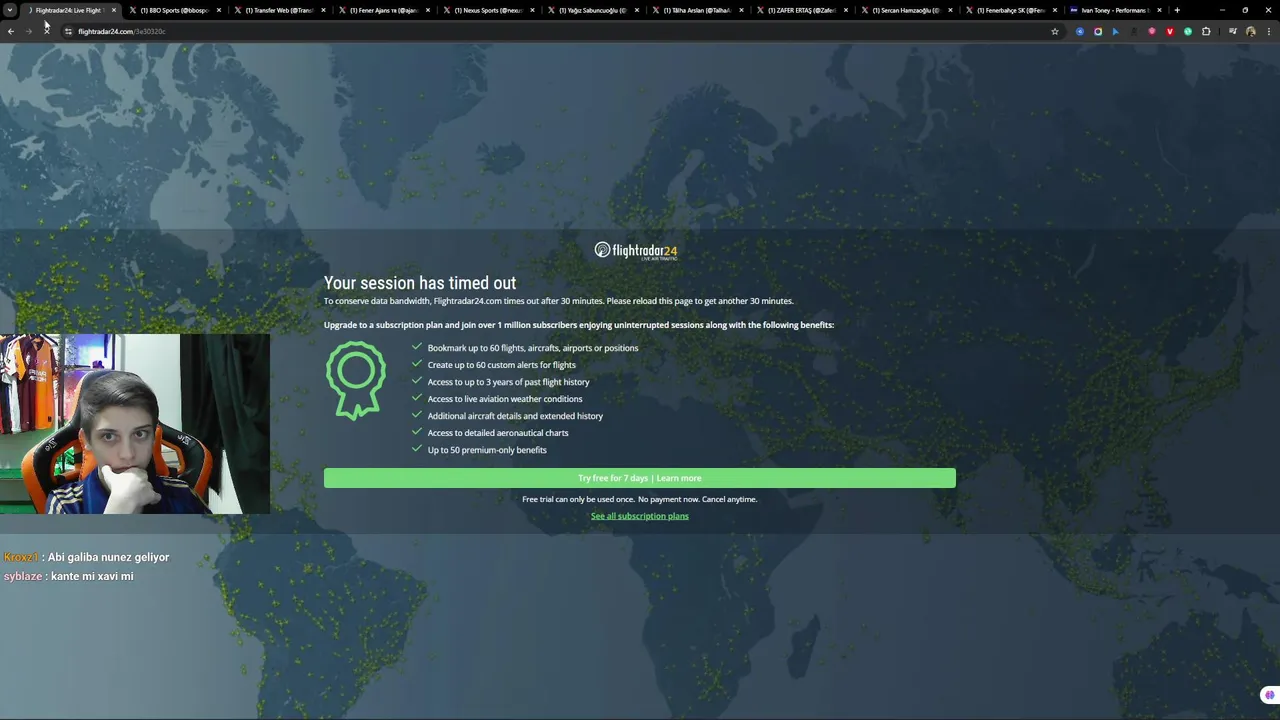This screenshot has height=720, width=1280.
Task: Click 'Bookmark up to 60 flights' benefit text
Action: (x=533, y=348)
